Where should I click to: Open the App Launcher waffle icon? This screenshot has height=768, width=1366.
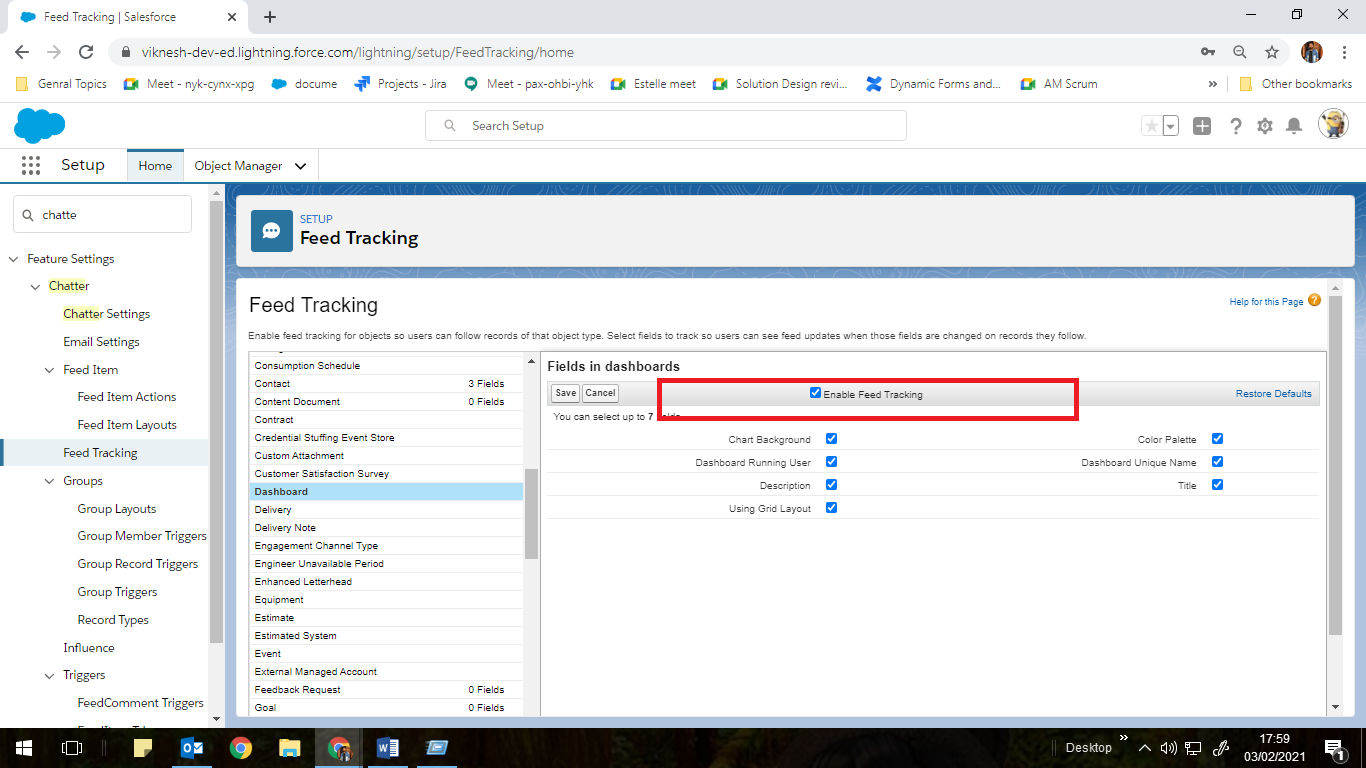tap(31, 165)
